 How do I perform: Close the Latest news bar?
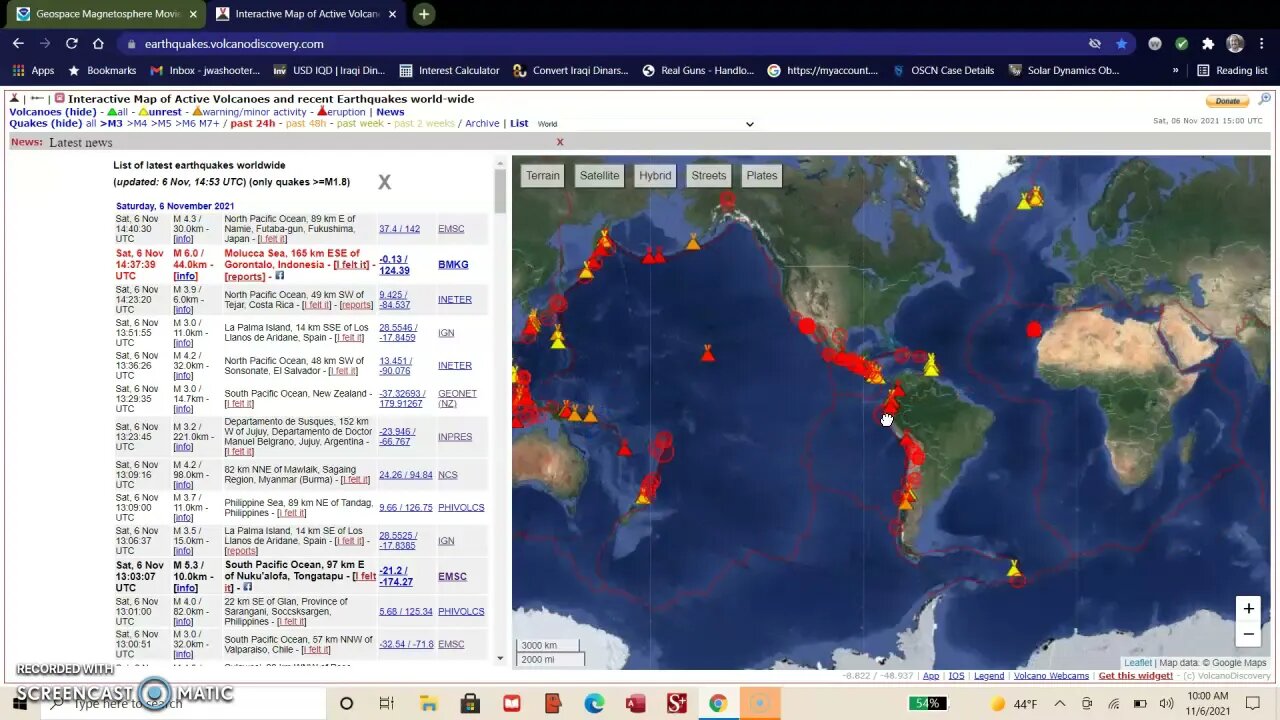[x=560, y=142]
